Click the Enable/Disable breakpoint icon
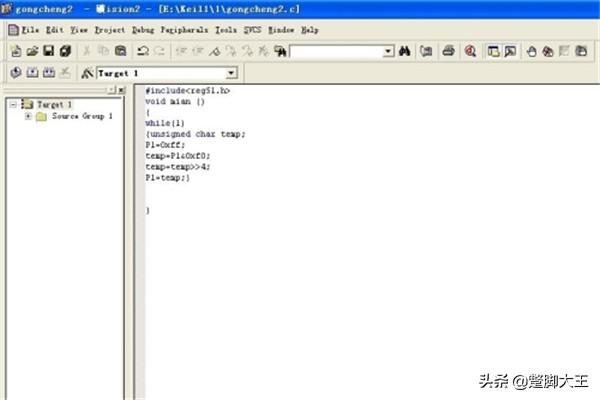Viewport: 600px width, 400px height. pyautogui.click(x=564, y=51)
